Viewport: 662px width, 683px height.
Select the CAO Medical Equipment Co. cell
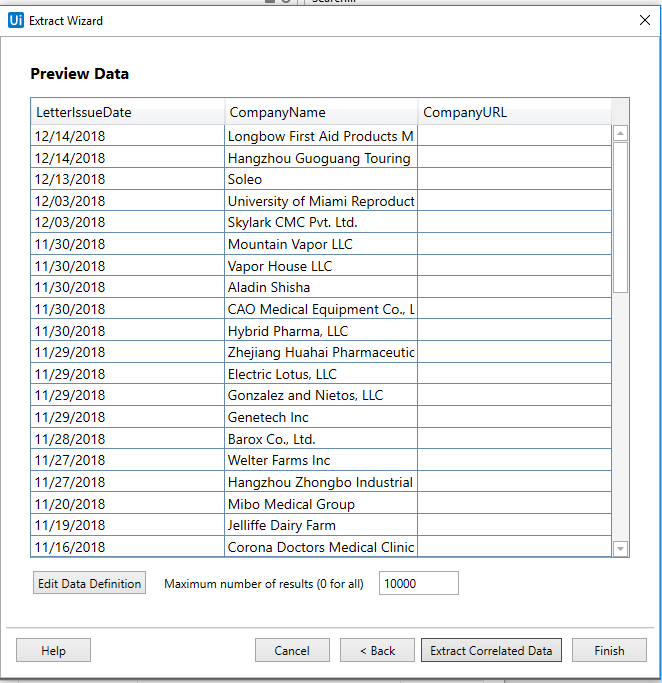(x=321, y=309)
